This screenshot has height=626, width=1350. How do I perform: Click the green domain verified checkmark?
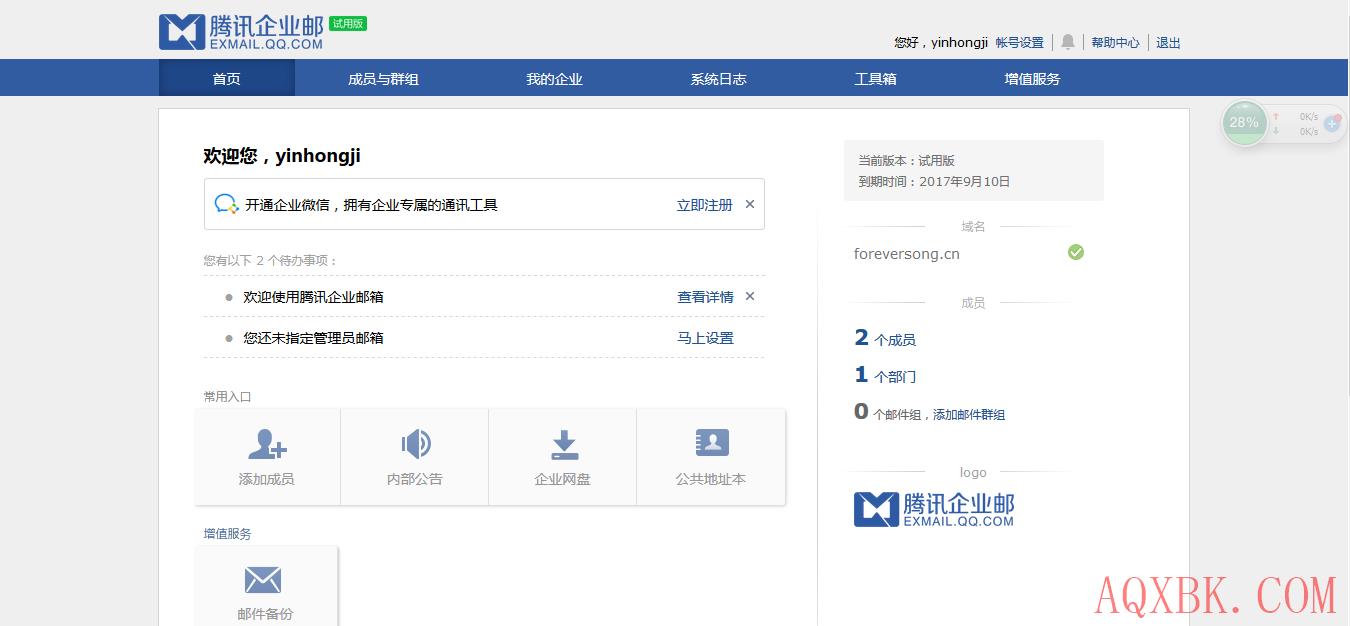[1076, 252]
